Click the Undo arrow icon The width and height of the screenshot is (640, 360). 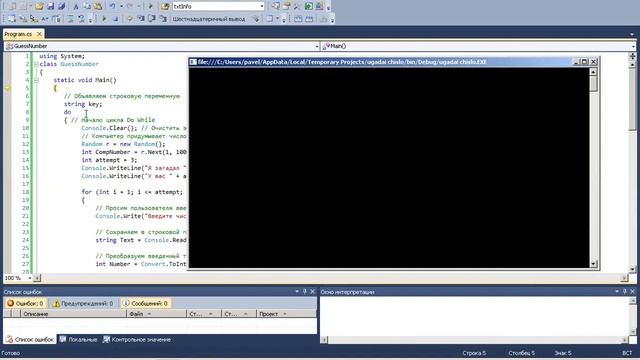[x=112, y=6]
